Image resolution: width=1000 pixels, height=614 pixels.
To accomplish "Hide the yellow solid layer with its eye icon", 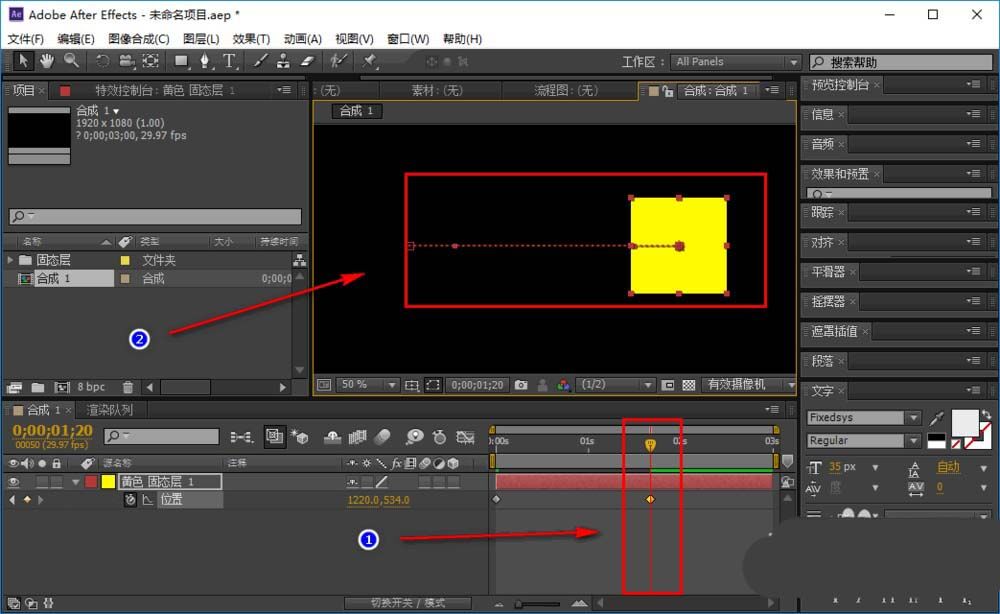I will 14,482.
